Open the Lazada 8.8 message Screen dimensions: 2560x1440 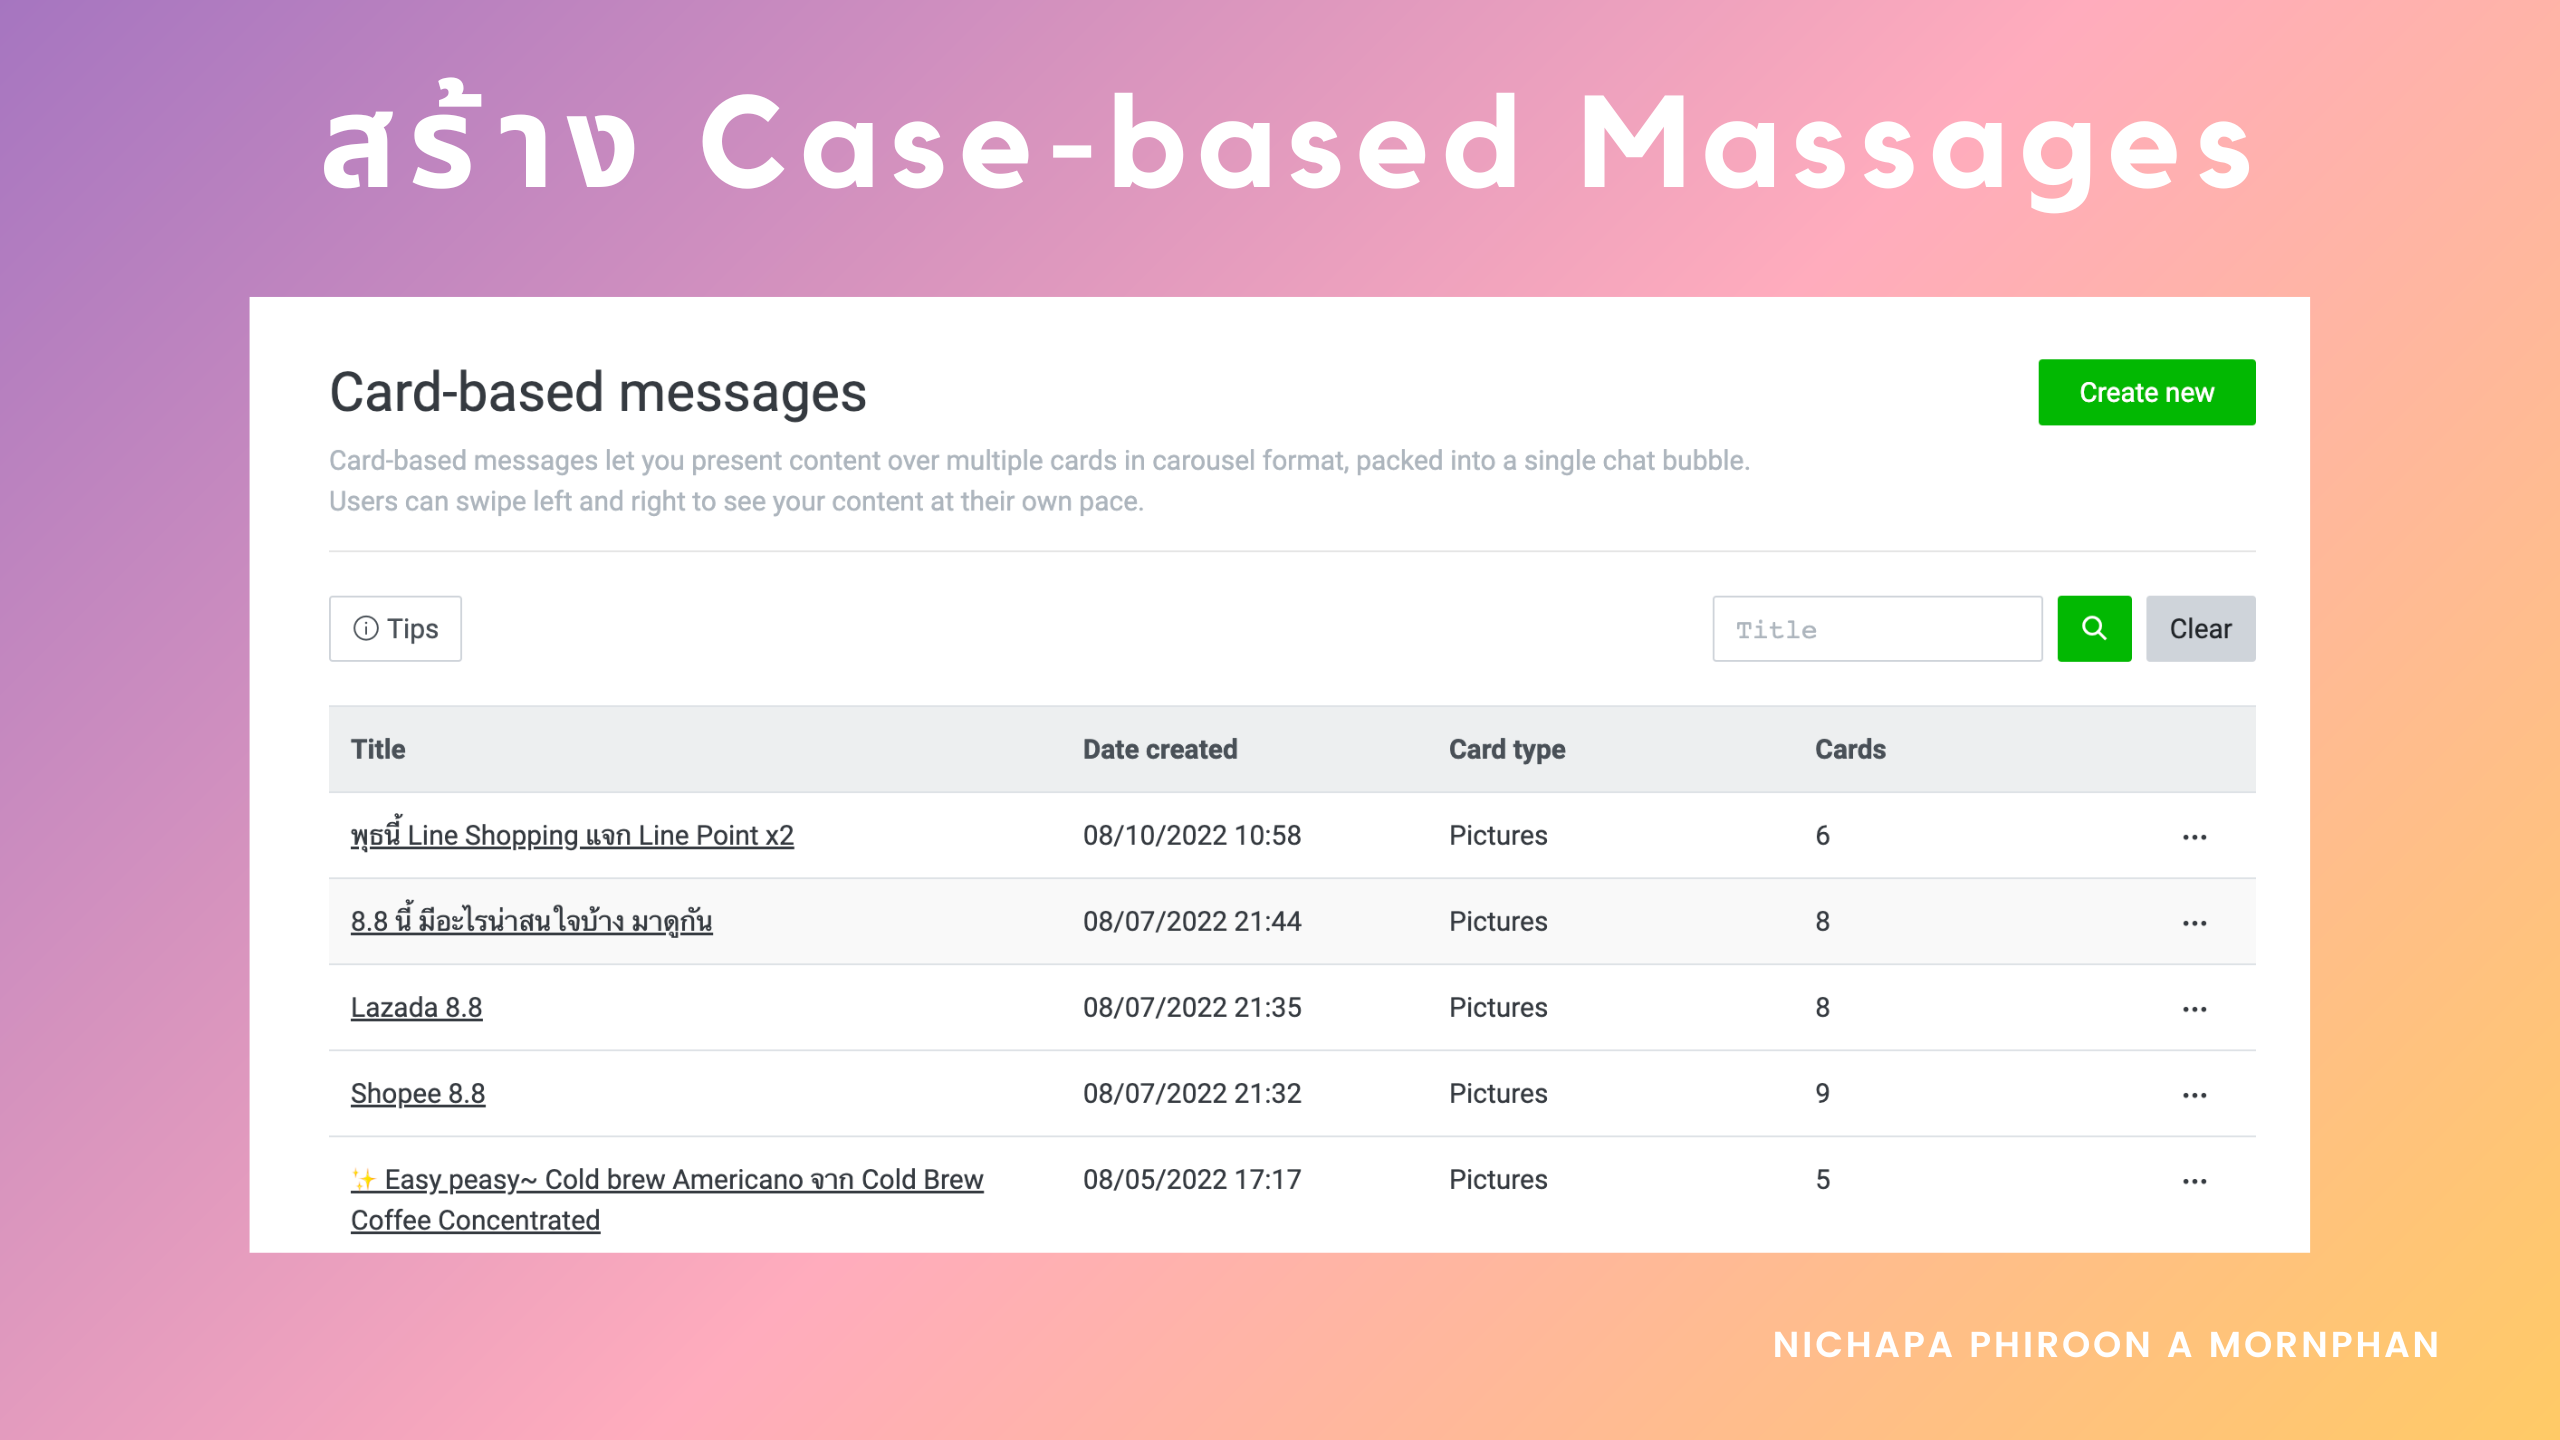click(x=416, y=1007)
